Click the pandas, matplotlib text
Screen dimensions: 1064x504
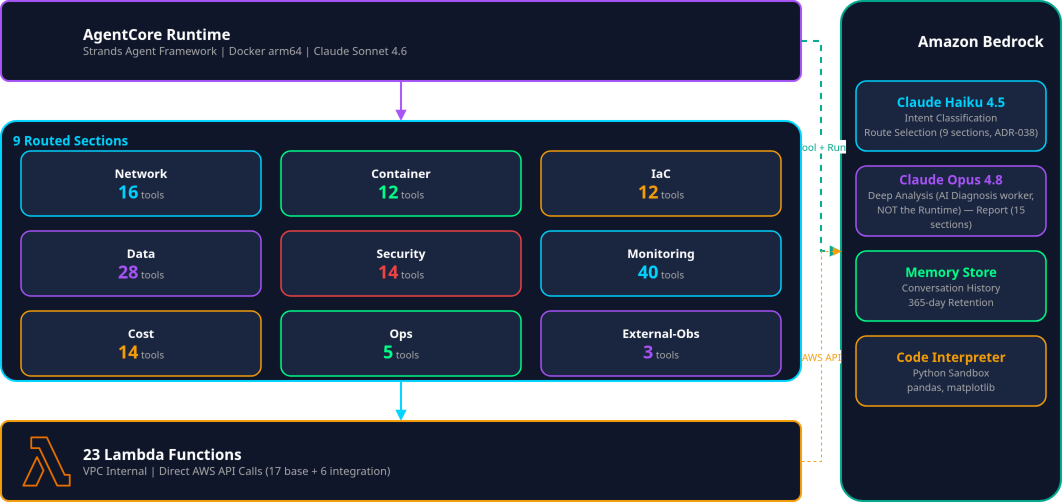(951, 387)
